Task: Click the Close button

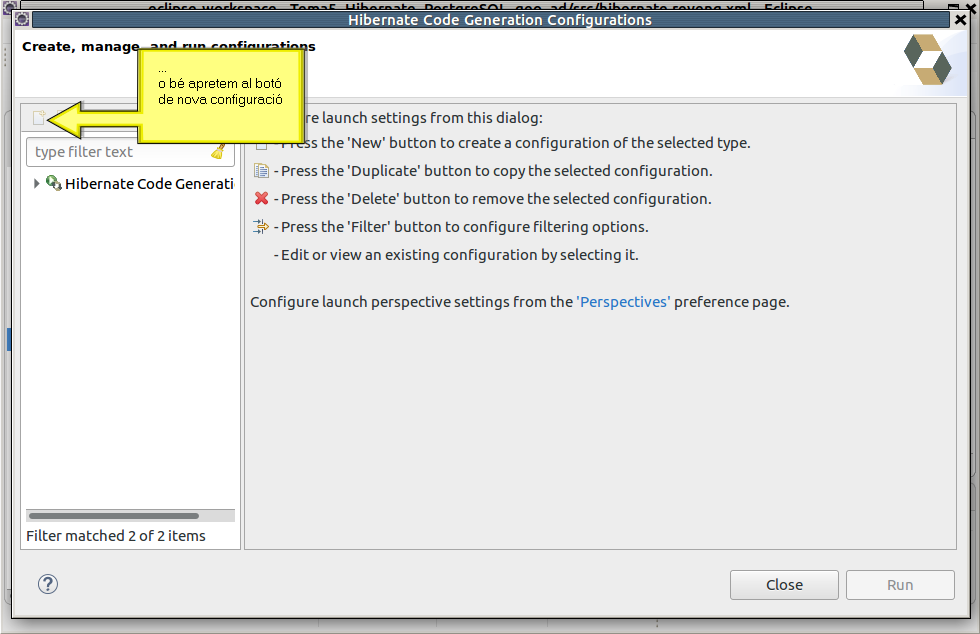Action: 784,585
